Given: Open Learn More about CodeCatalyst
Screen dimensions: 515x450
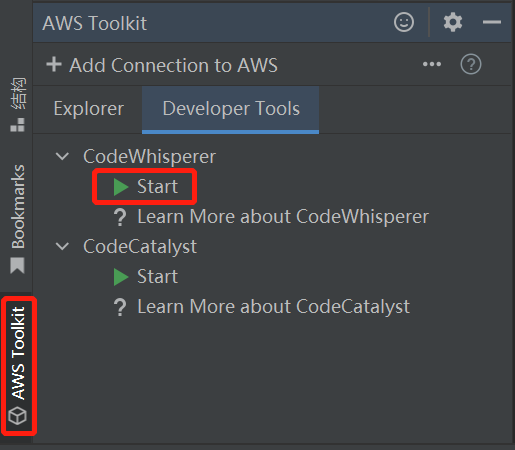Looking at the screenshot, I should [x=274, y=307].
